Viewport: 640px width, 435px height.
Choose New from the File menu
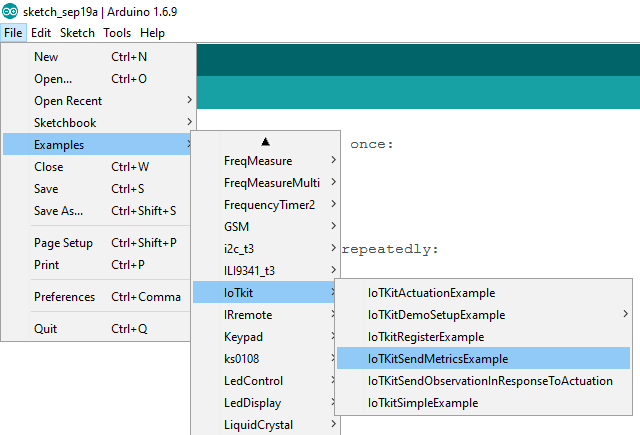98,57
